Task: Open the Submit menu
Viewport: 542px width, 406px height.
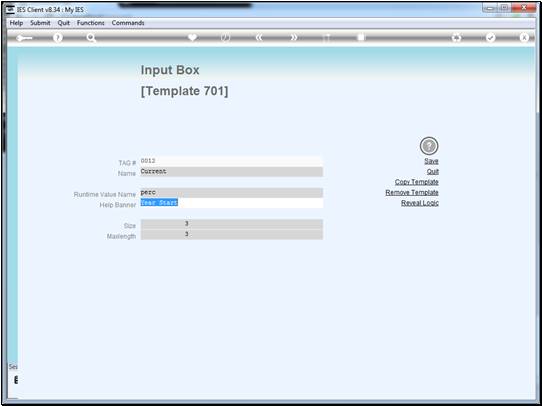Action: click(x=40, y=23)
